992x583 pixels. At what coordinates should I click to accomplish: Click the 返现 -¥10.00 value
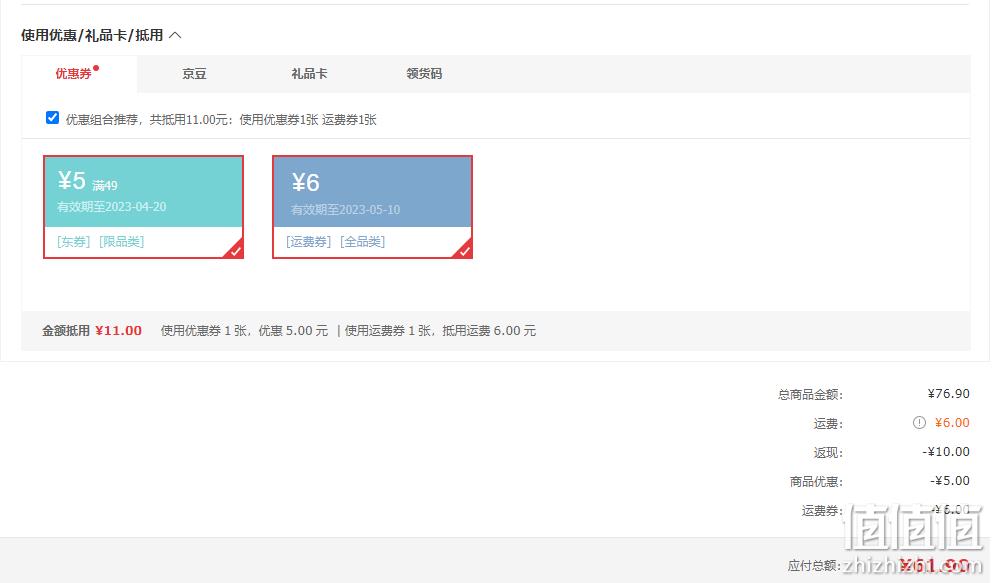[x=946, y=452]
